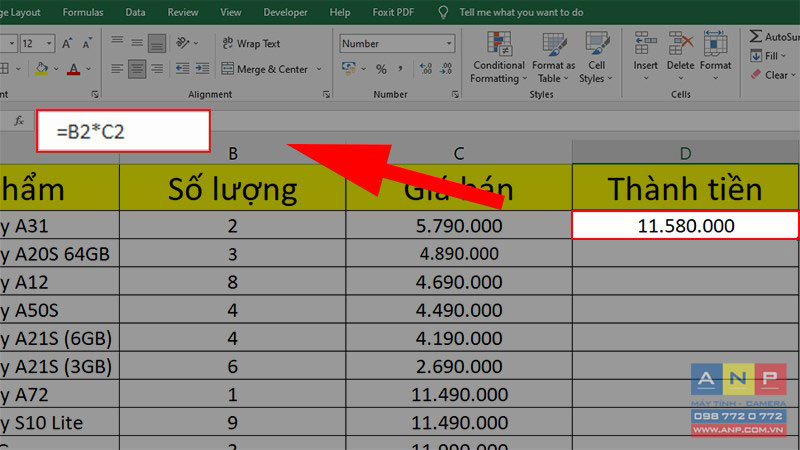Decrease the cell indent
This screenshot has height=450, width=800.
(182, 68)
